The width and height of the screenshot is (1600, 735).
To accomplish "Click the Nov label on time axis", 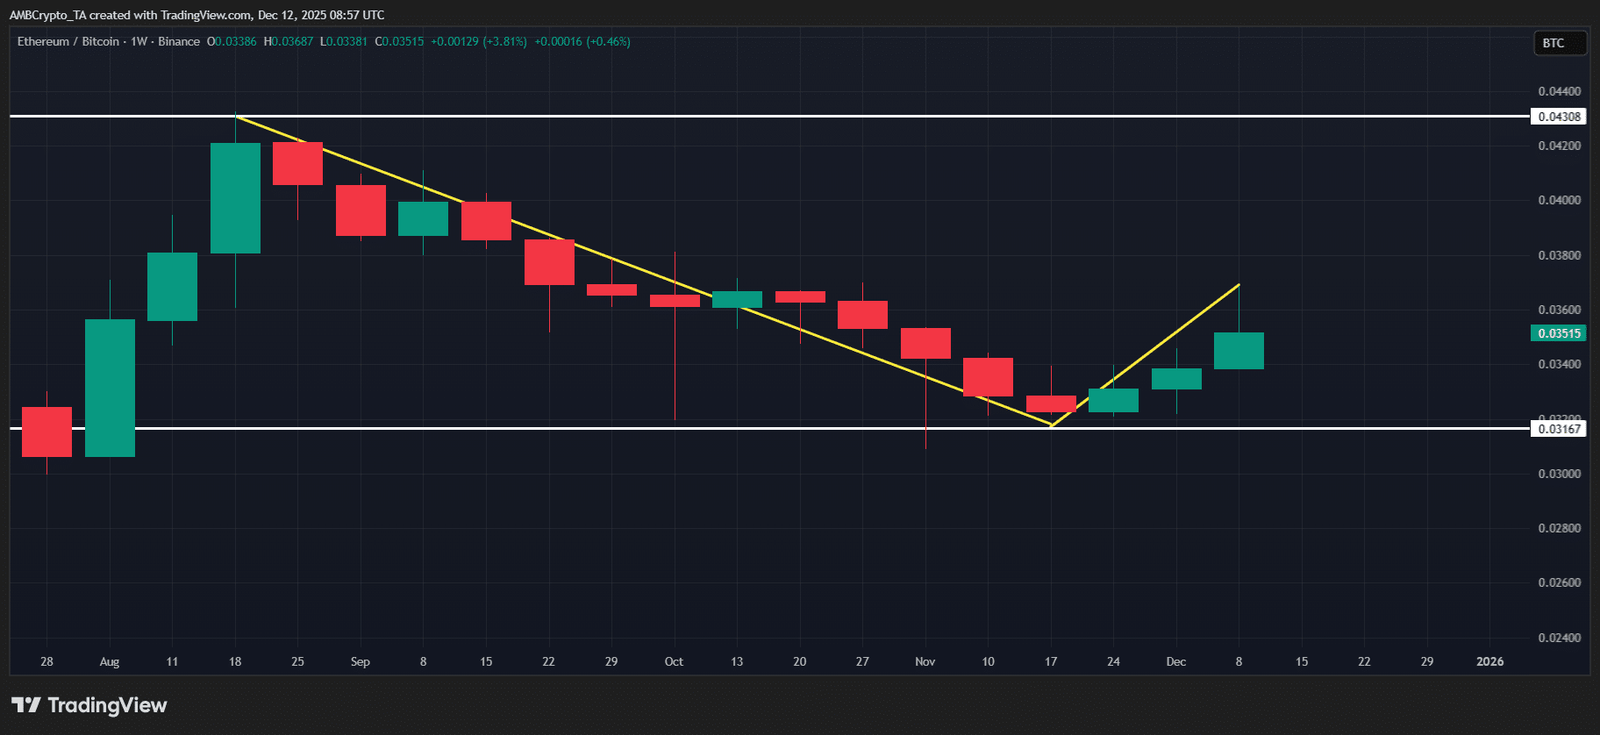I will click(925, 662).
